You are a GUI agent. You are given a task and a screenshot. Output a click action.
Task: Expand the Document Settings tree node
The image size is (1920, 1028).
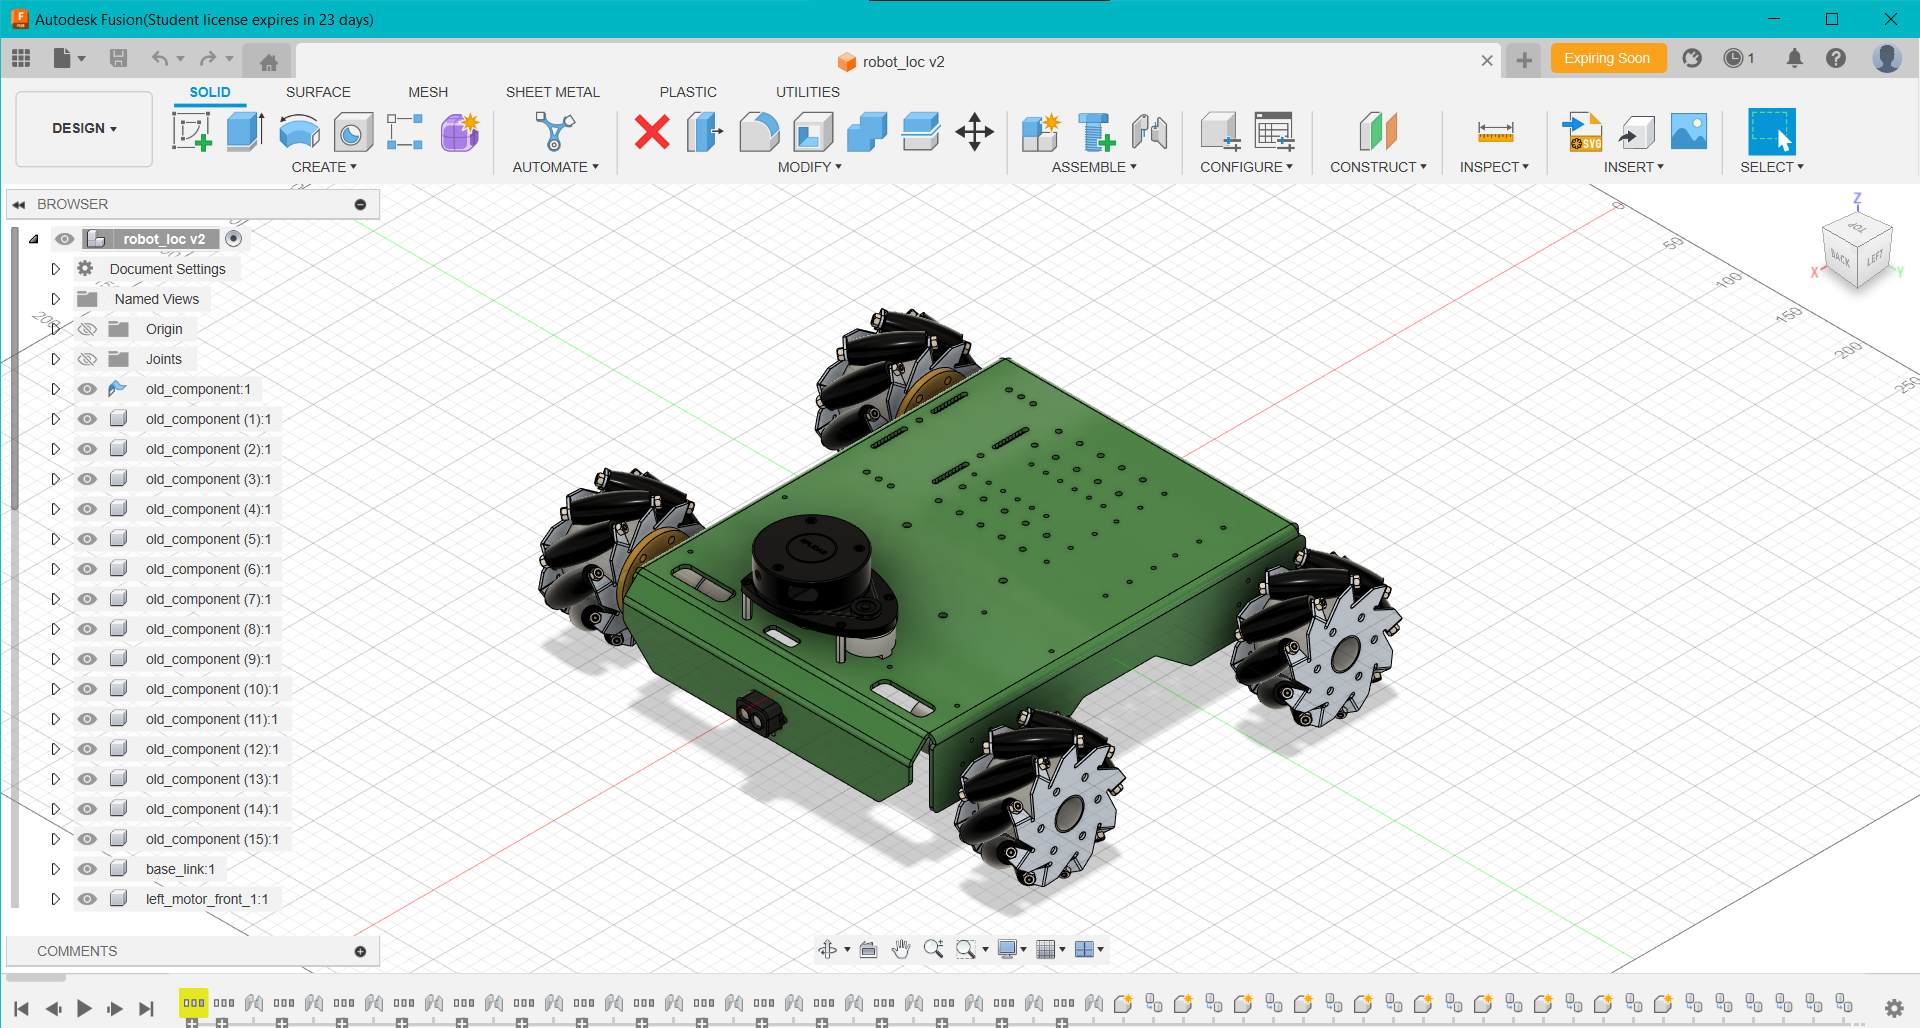click(x=56, y=269)
